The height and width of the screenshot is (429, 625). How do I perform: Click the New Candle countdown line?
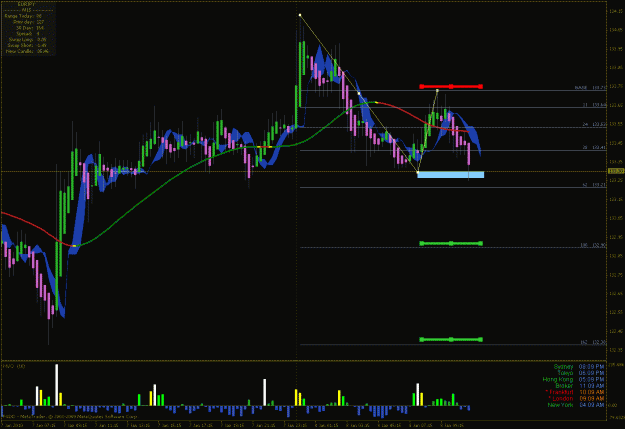pyautogui.click(x=27, y=51)
